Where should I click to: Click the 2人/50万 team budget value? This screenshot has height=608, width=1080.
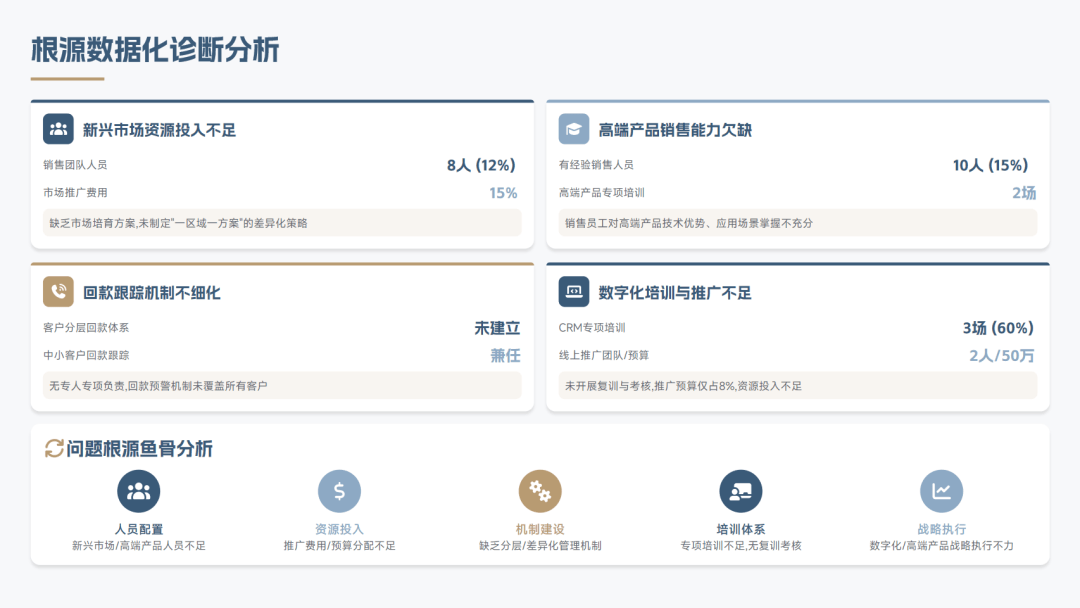point(1002,356)
